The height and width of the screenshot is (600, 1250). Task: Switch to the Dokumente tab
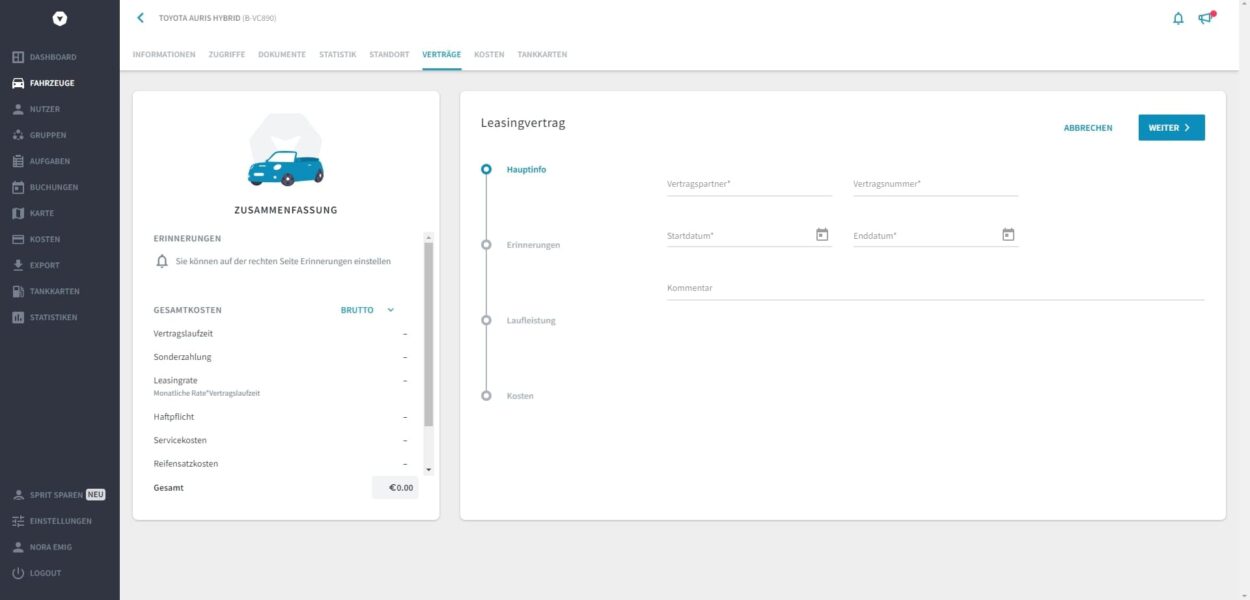(281, 54)
